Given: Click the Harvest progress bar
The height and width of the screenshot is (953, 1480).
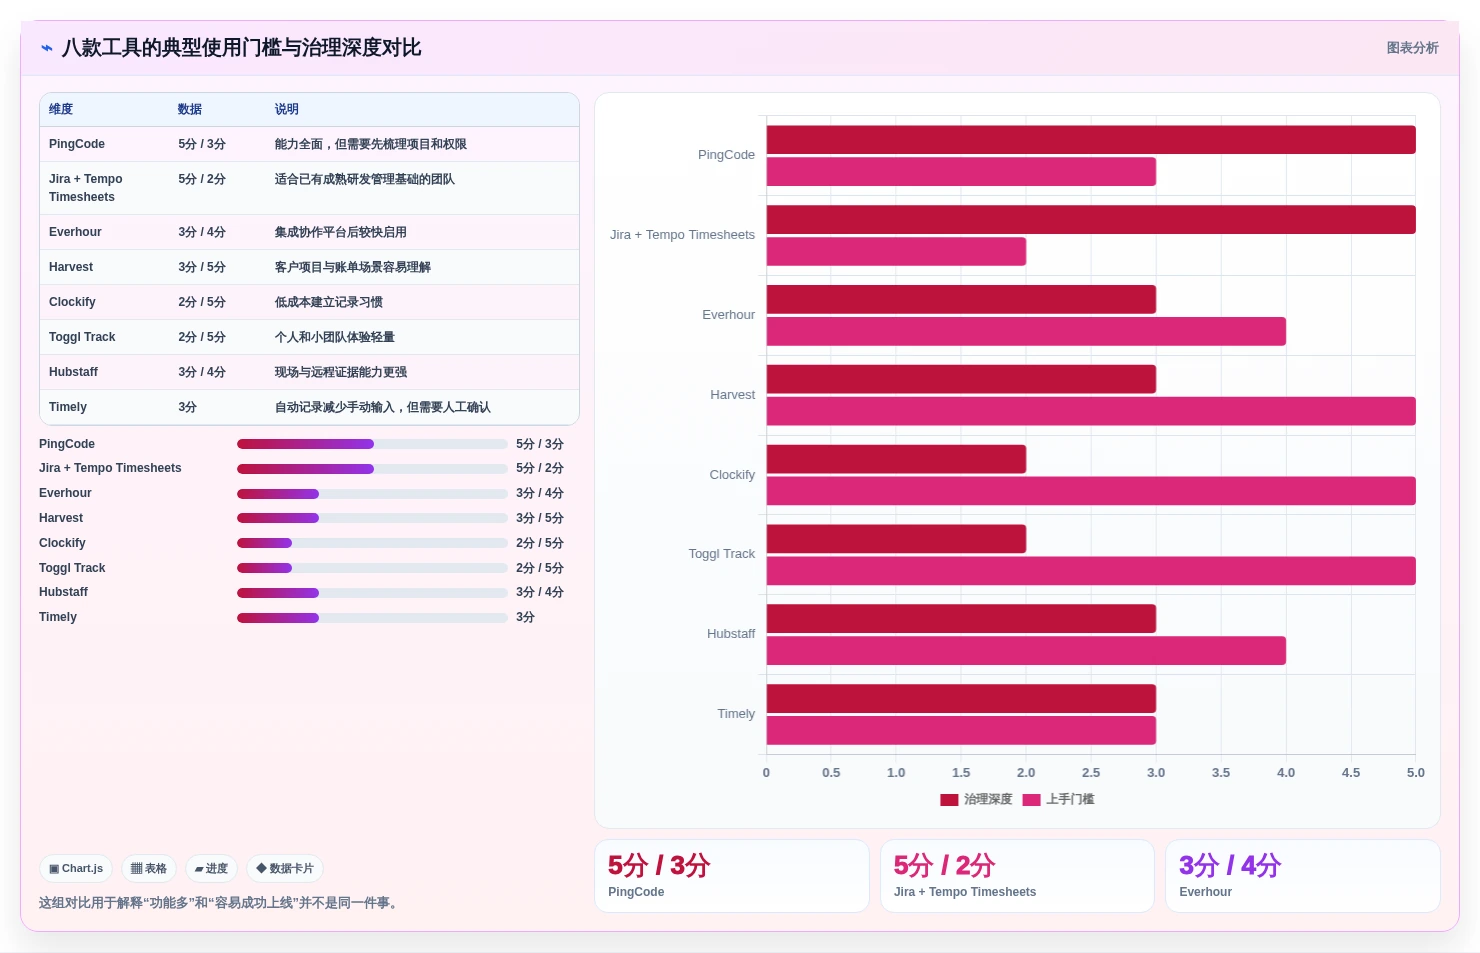Looking at the screenshot, I should 372,518.
